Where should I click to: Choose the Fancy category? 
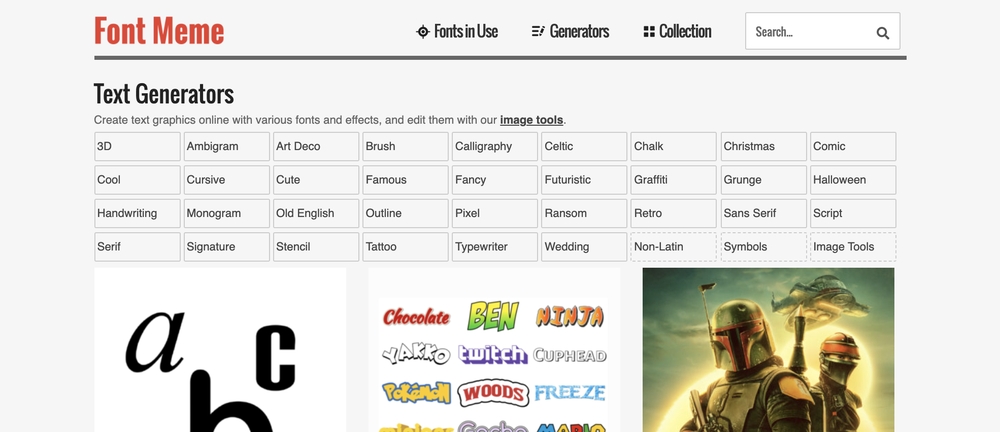pyautogui.click(x=495, y=180)
